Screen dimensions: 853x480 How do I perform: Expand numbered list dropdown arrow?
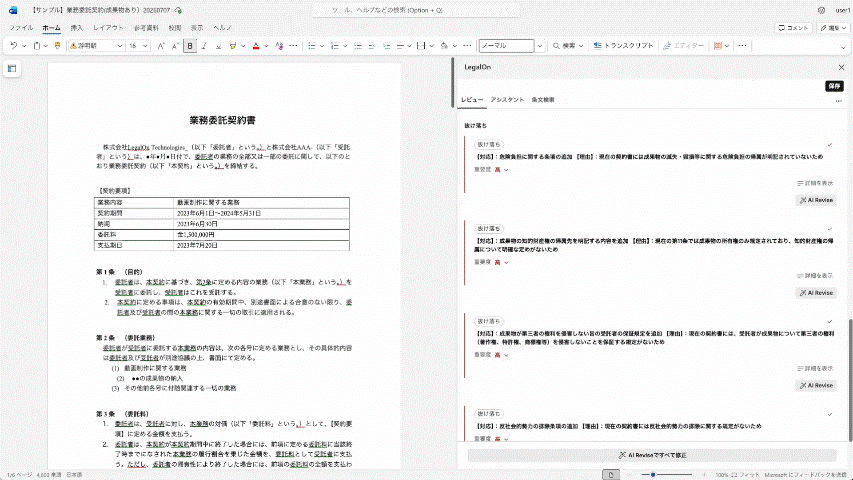click(x=345, y=46)
